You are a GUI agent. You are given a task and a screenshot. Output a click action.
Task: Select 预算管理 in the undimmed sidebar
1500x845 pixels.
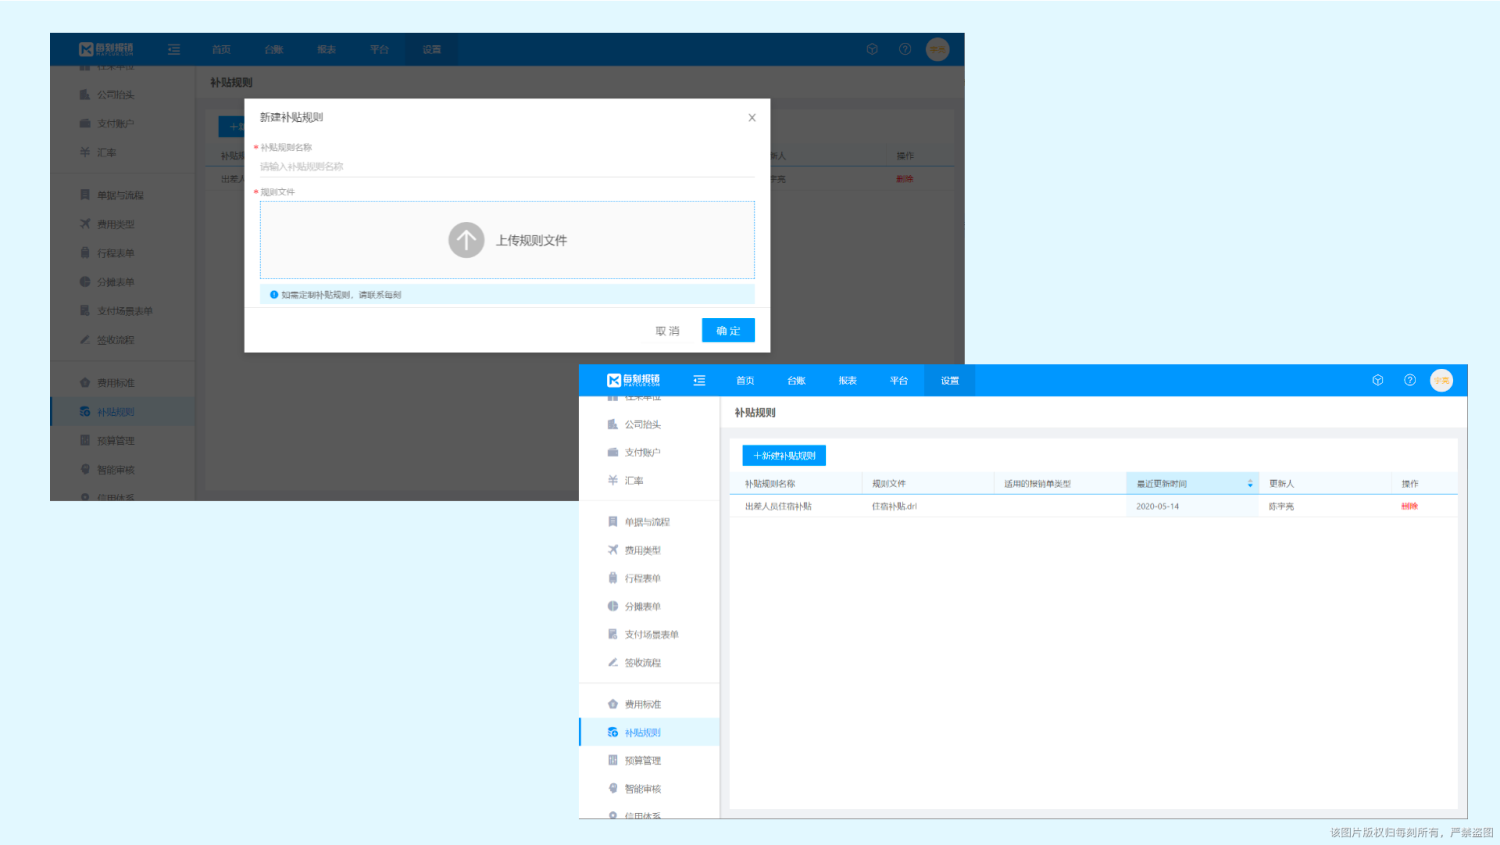pyautogui.click(x=642, y=761)
